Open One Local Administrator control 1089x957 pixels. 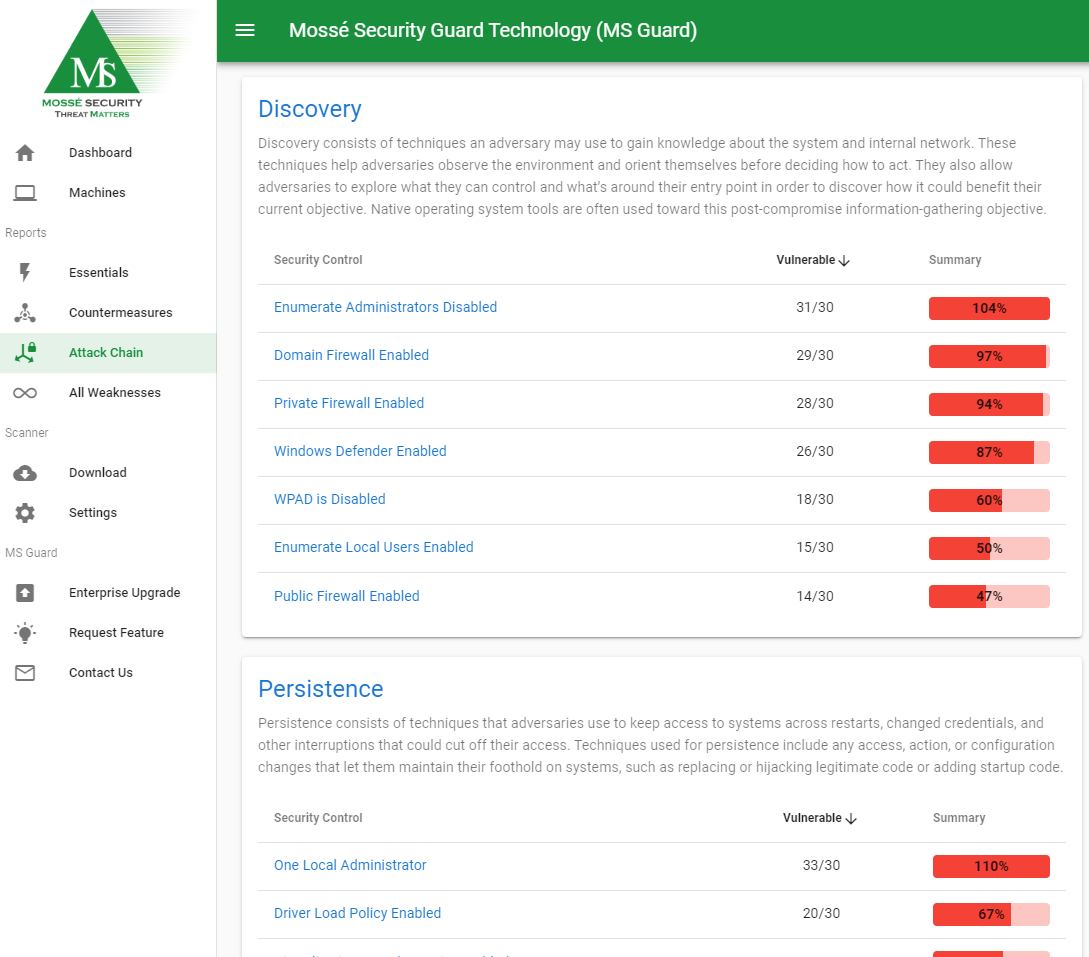350,865
